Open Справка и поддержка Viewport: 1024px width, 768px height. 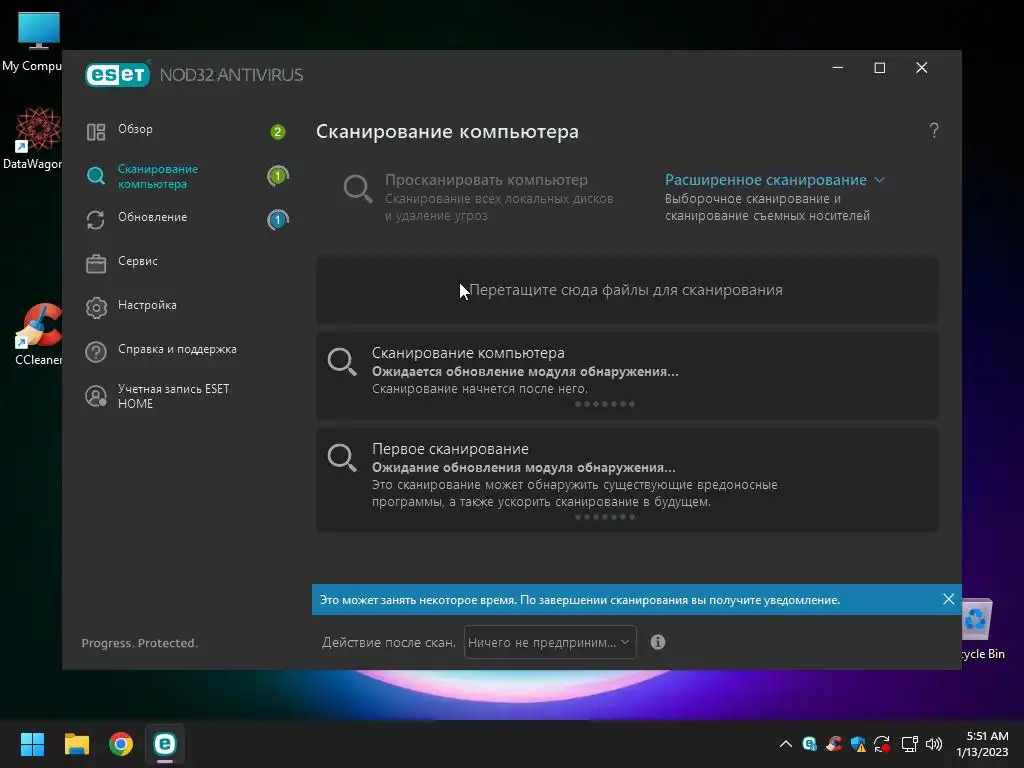(178, 349)
